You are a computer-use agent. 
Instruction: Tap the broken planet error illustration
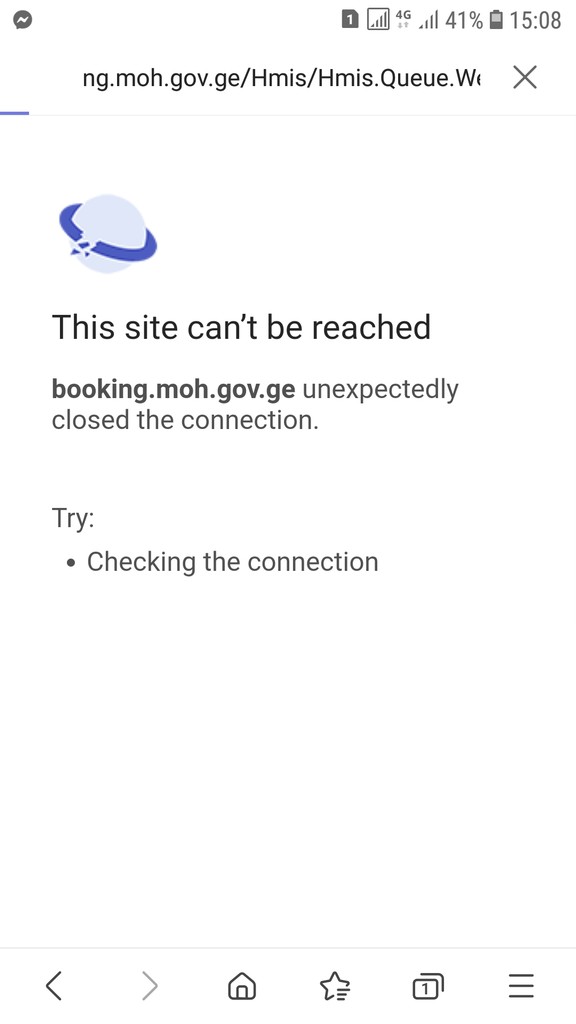pos(108,233)
